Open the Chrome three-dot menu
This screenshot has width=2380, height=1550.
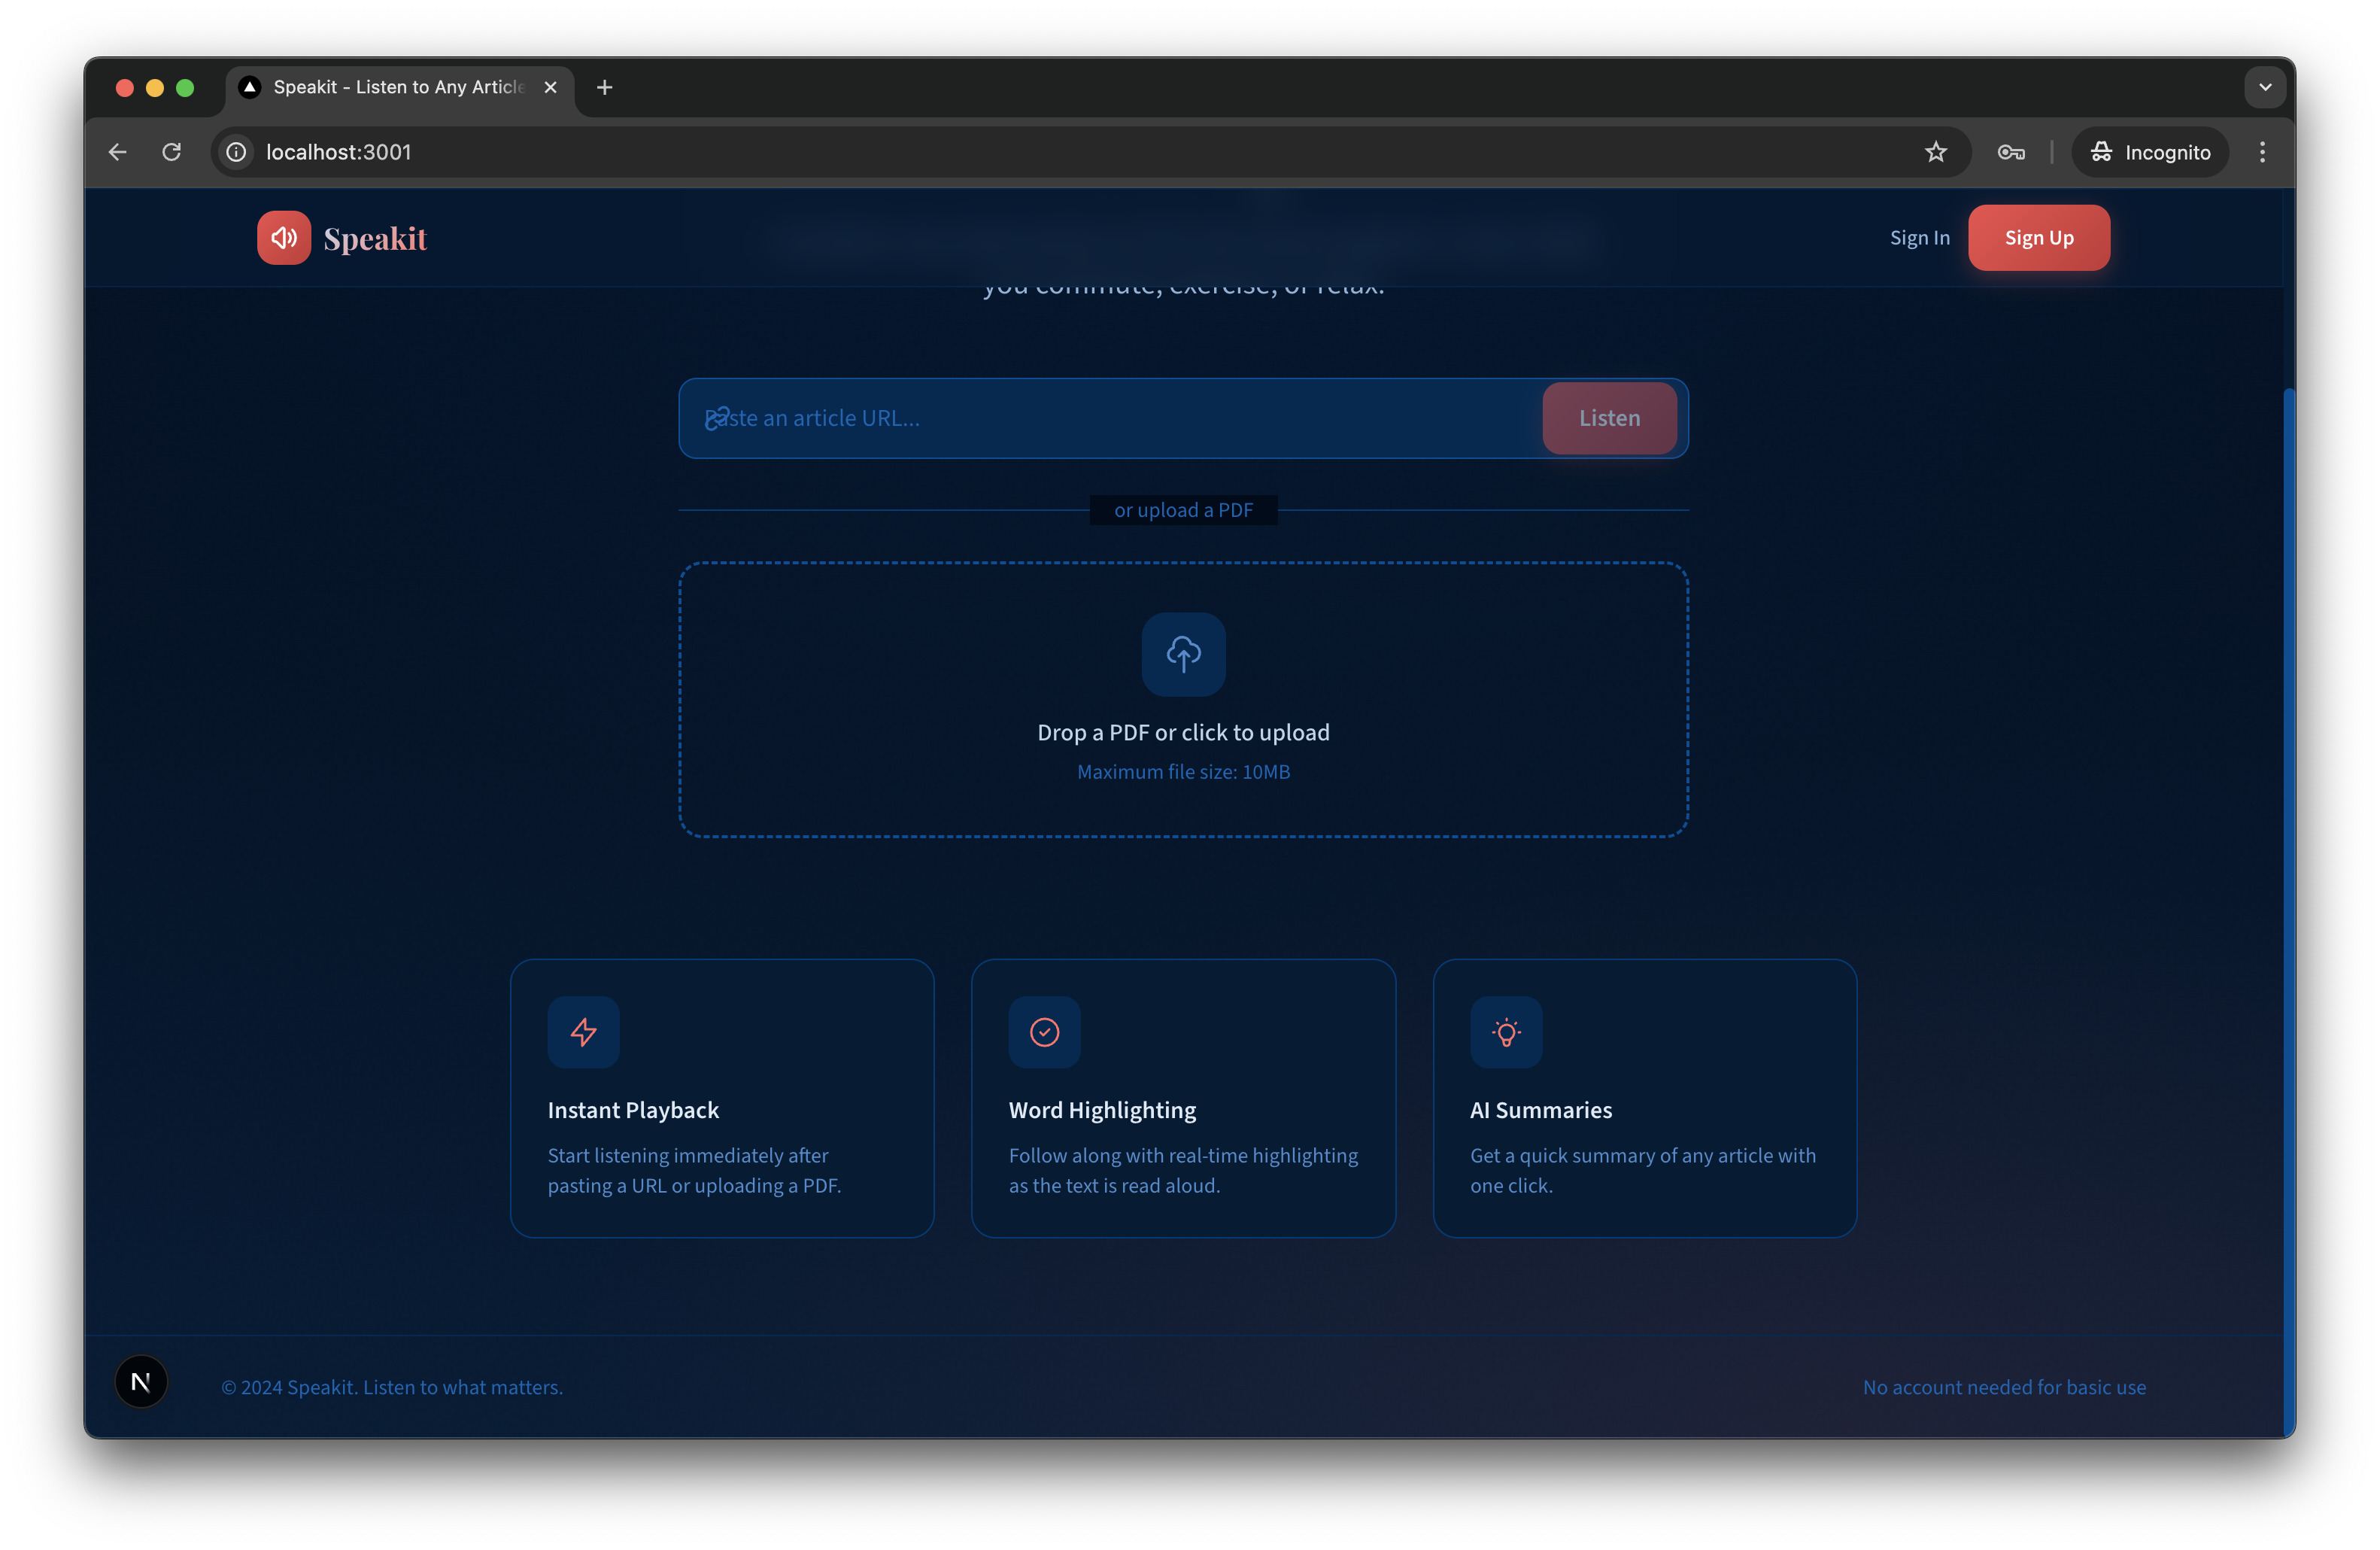(2262, 152)
